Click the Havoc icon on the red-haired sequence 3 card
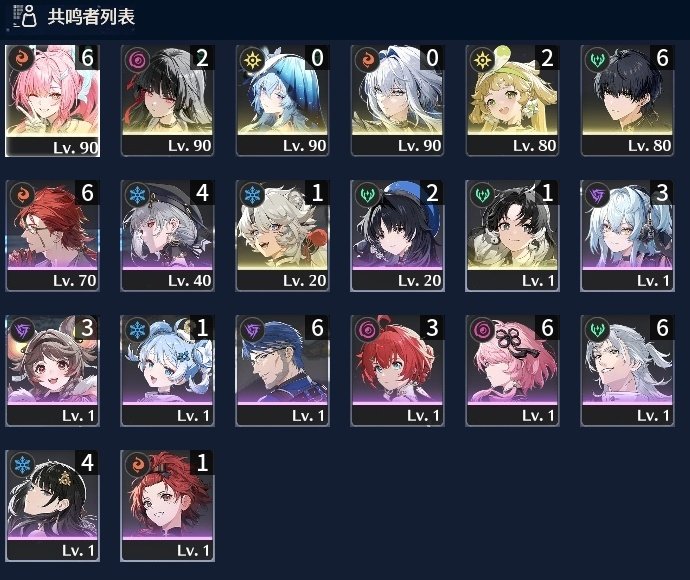690x580 pixels. tap(367, 330)
